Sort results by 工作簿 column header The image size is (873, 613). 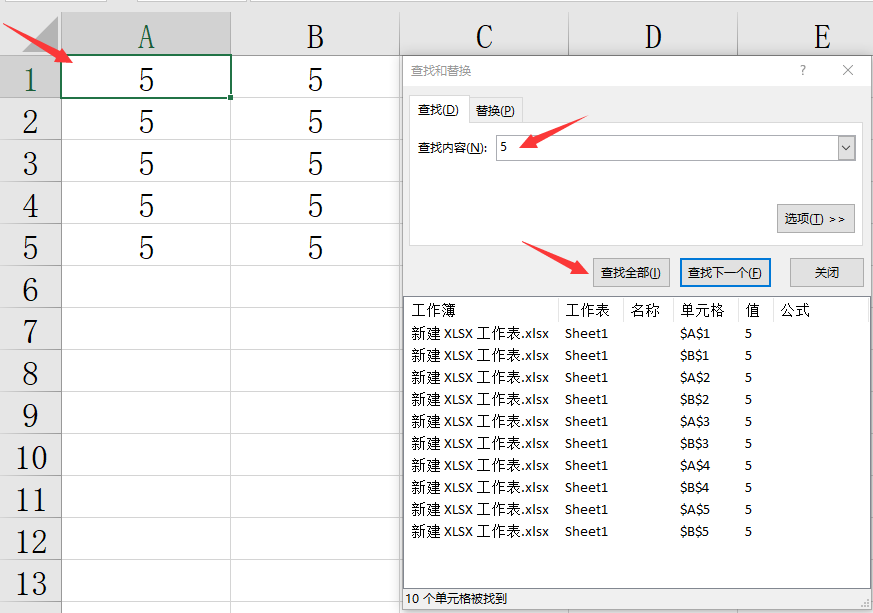coord(480,311)
